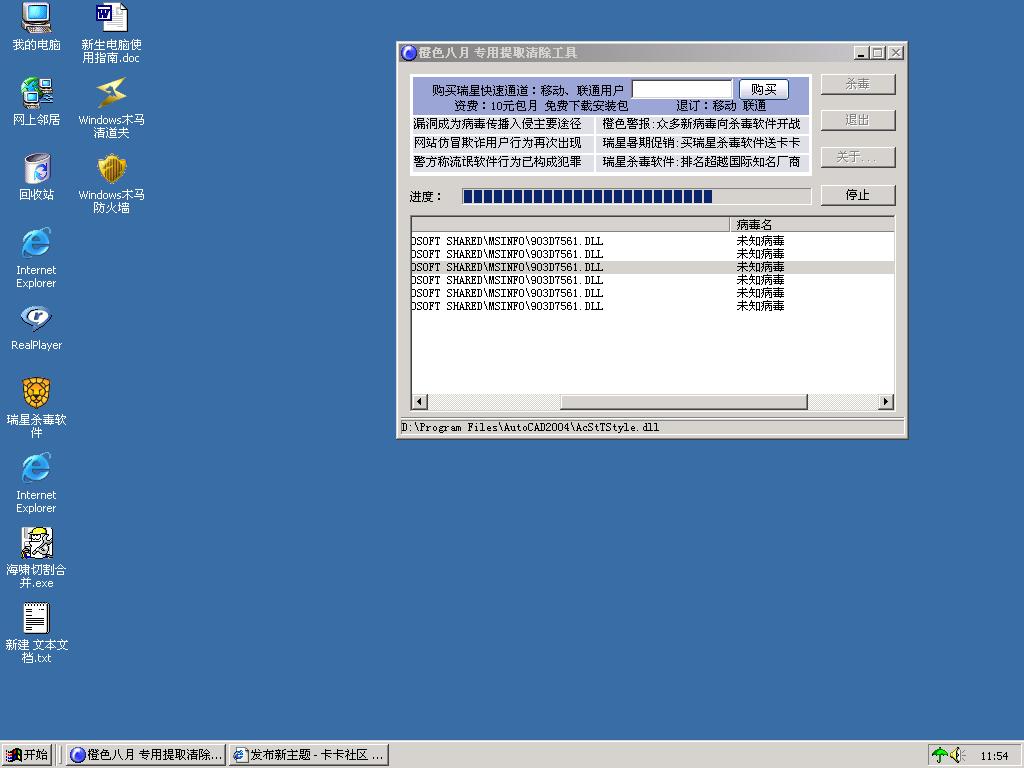The height and width of the screenshot is (768, 1024).
Task: Click the horizontal scrollbar left arrow
Action: pos(420,402)
